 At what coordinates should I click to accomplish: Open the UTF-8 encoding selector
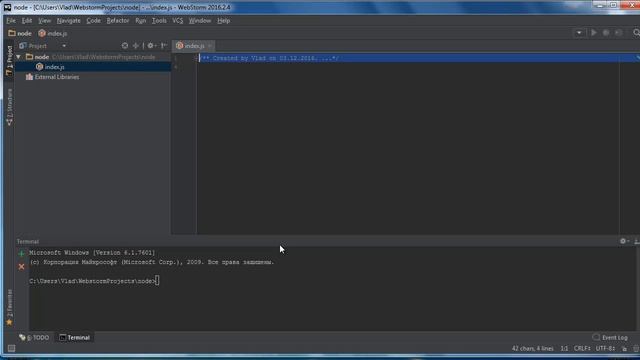click(x=605, y=349)
